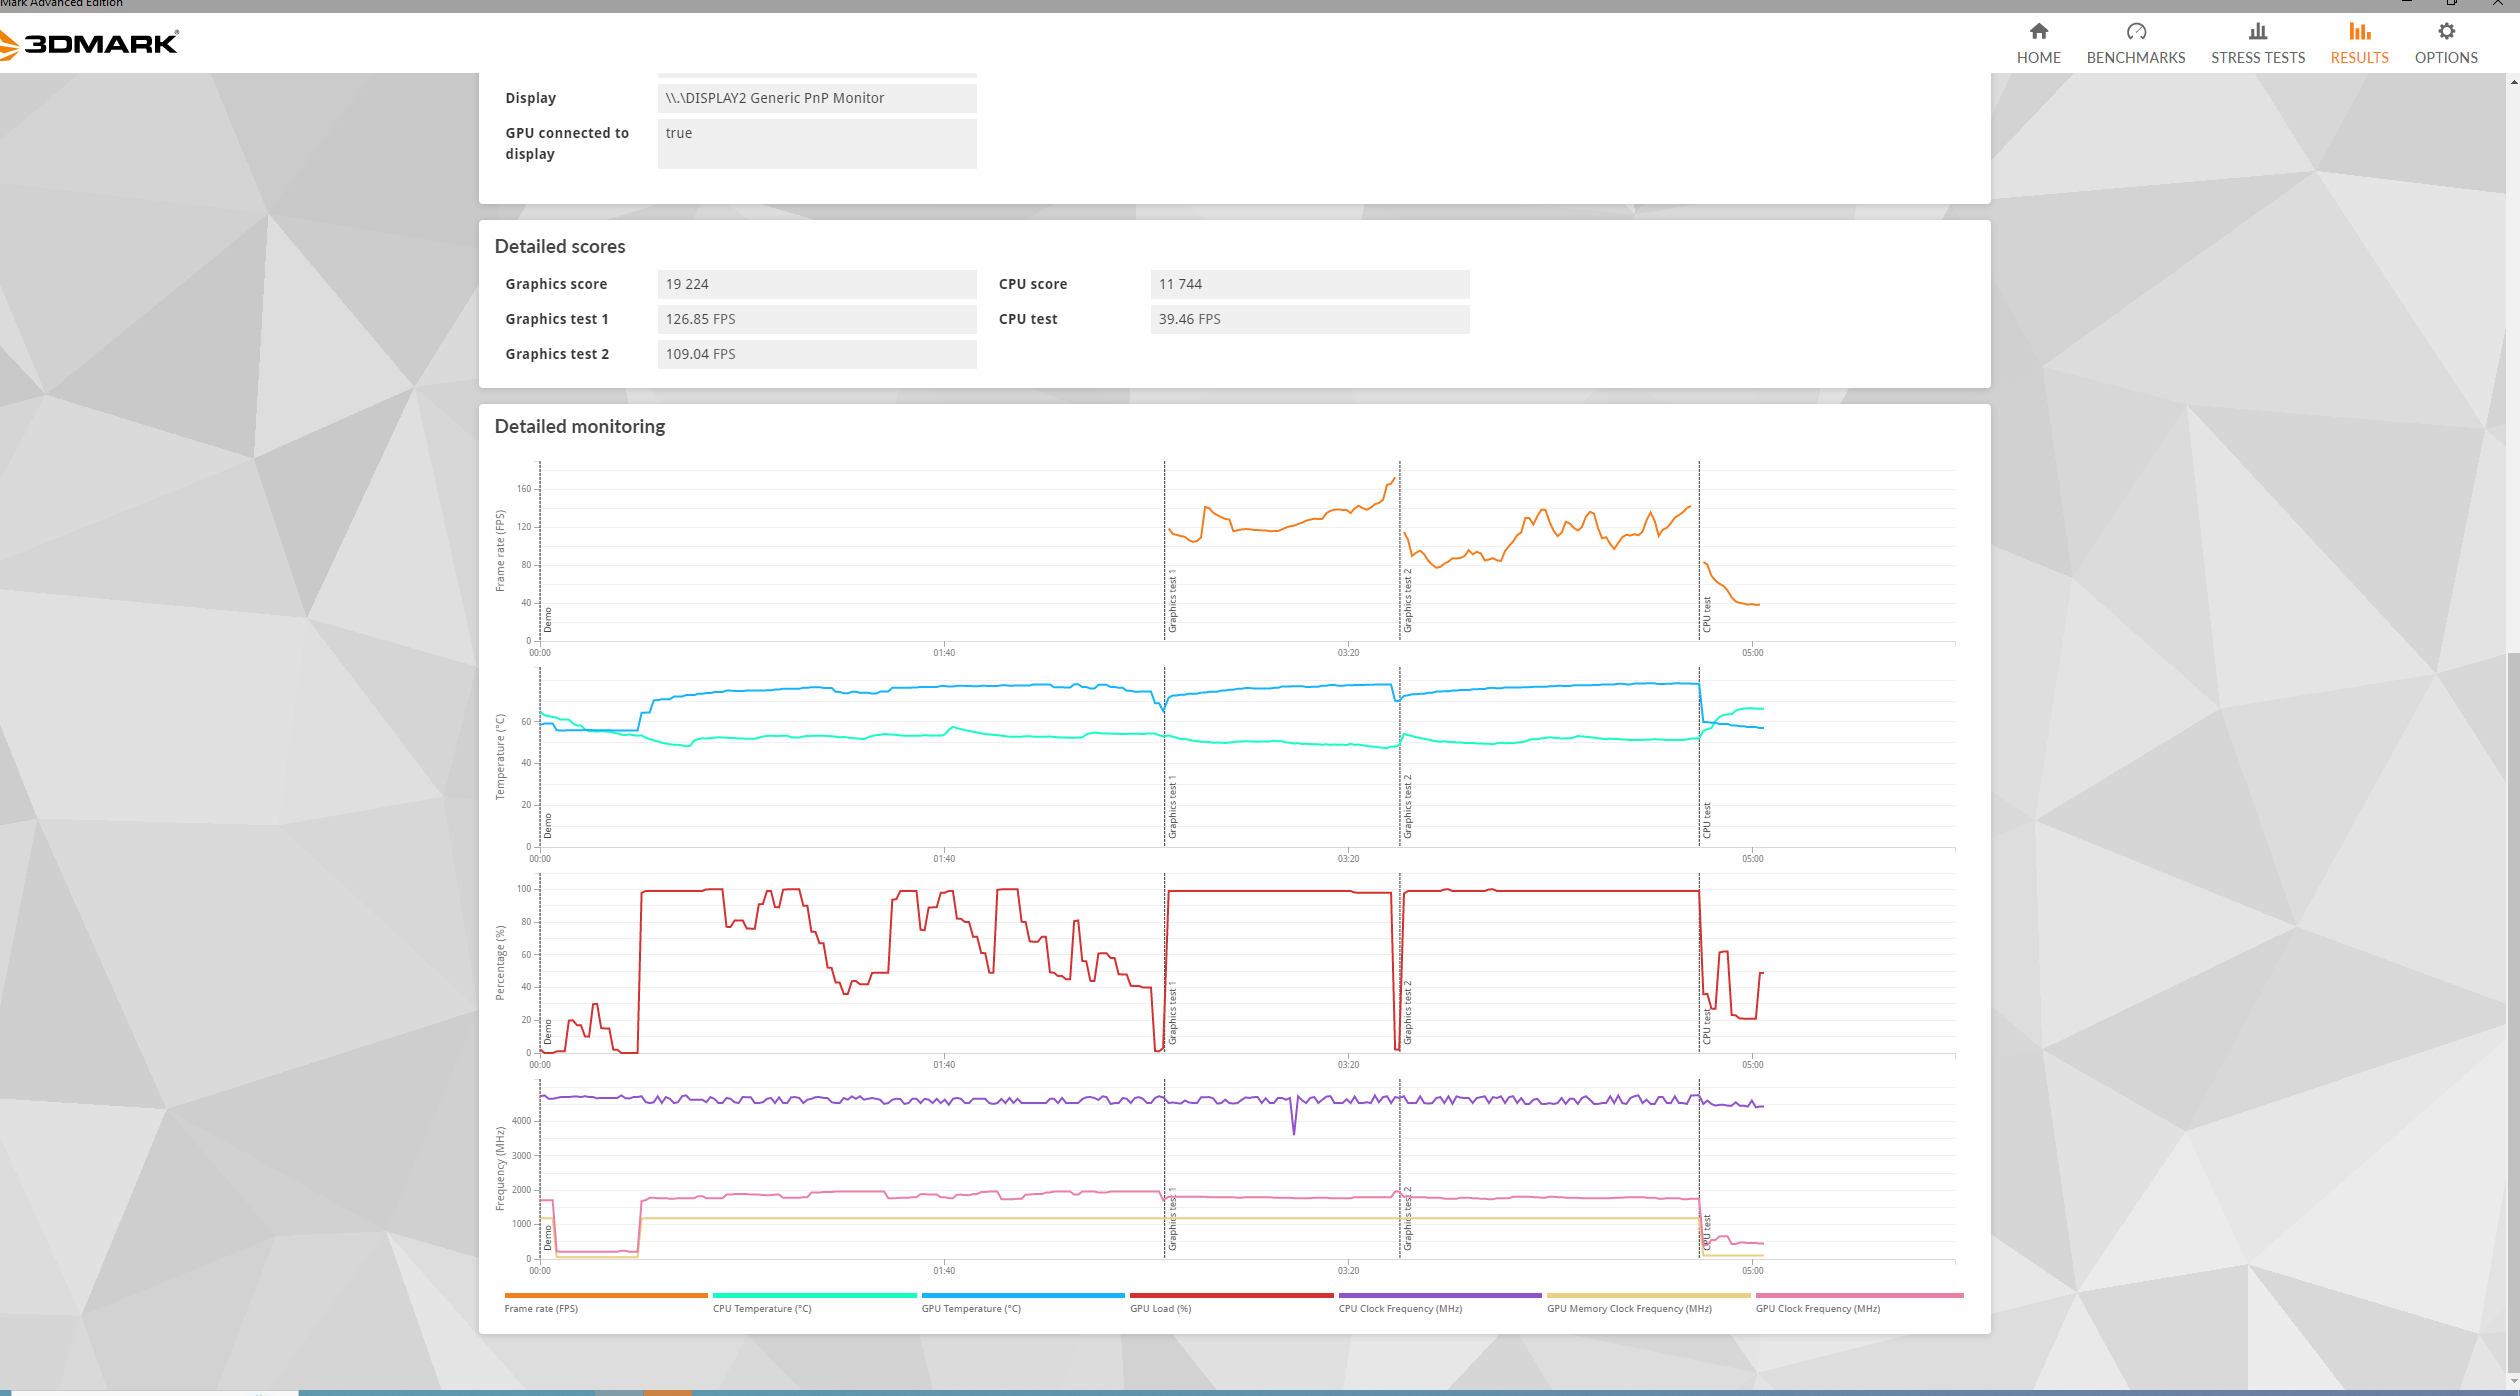Open Stress Tests via the bar chart icon
Screen dimensions: 2520x1396
point(2257,31)
